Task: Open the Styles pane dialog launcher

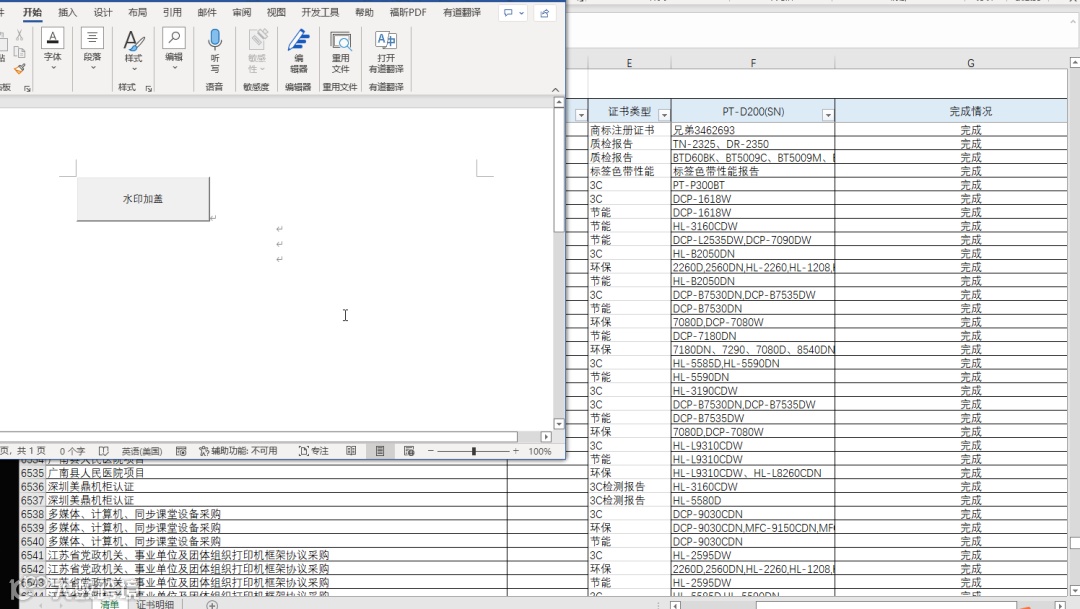Action: (x=148, y=88)
